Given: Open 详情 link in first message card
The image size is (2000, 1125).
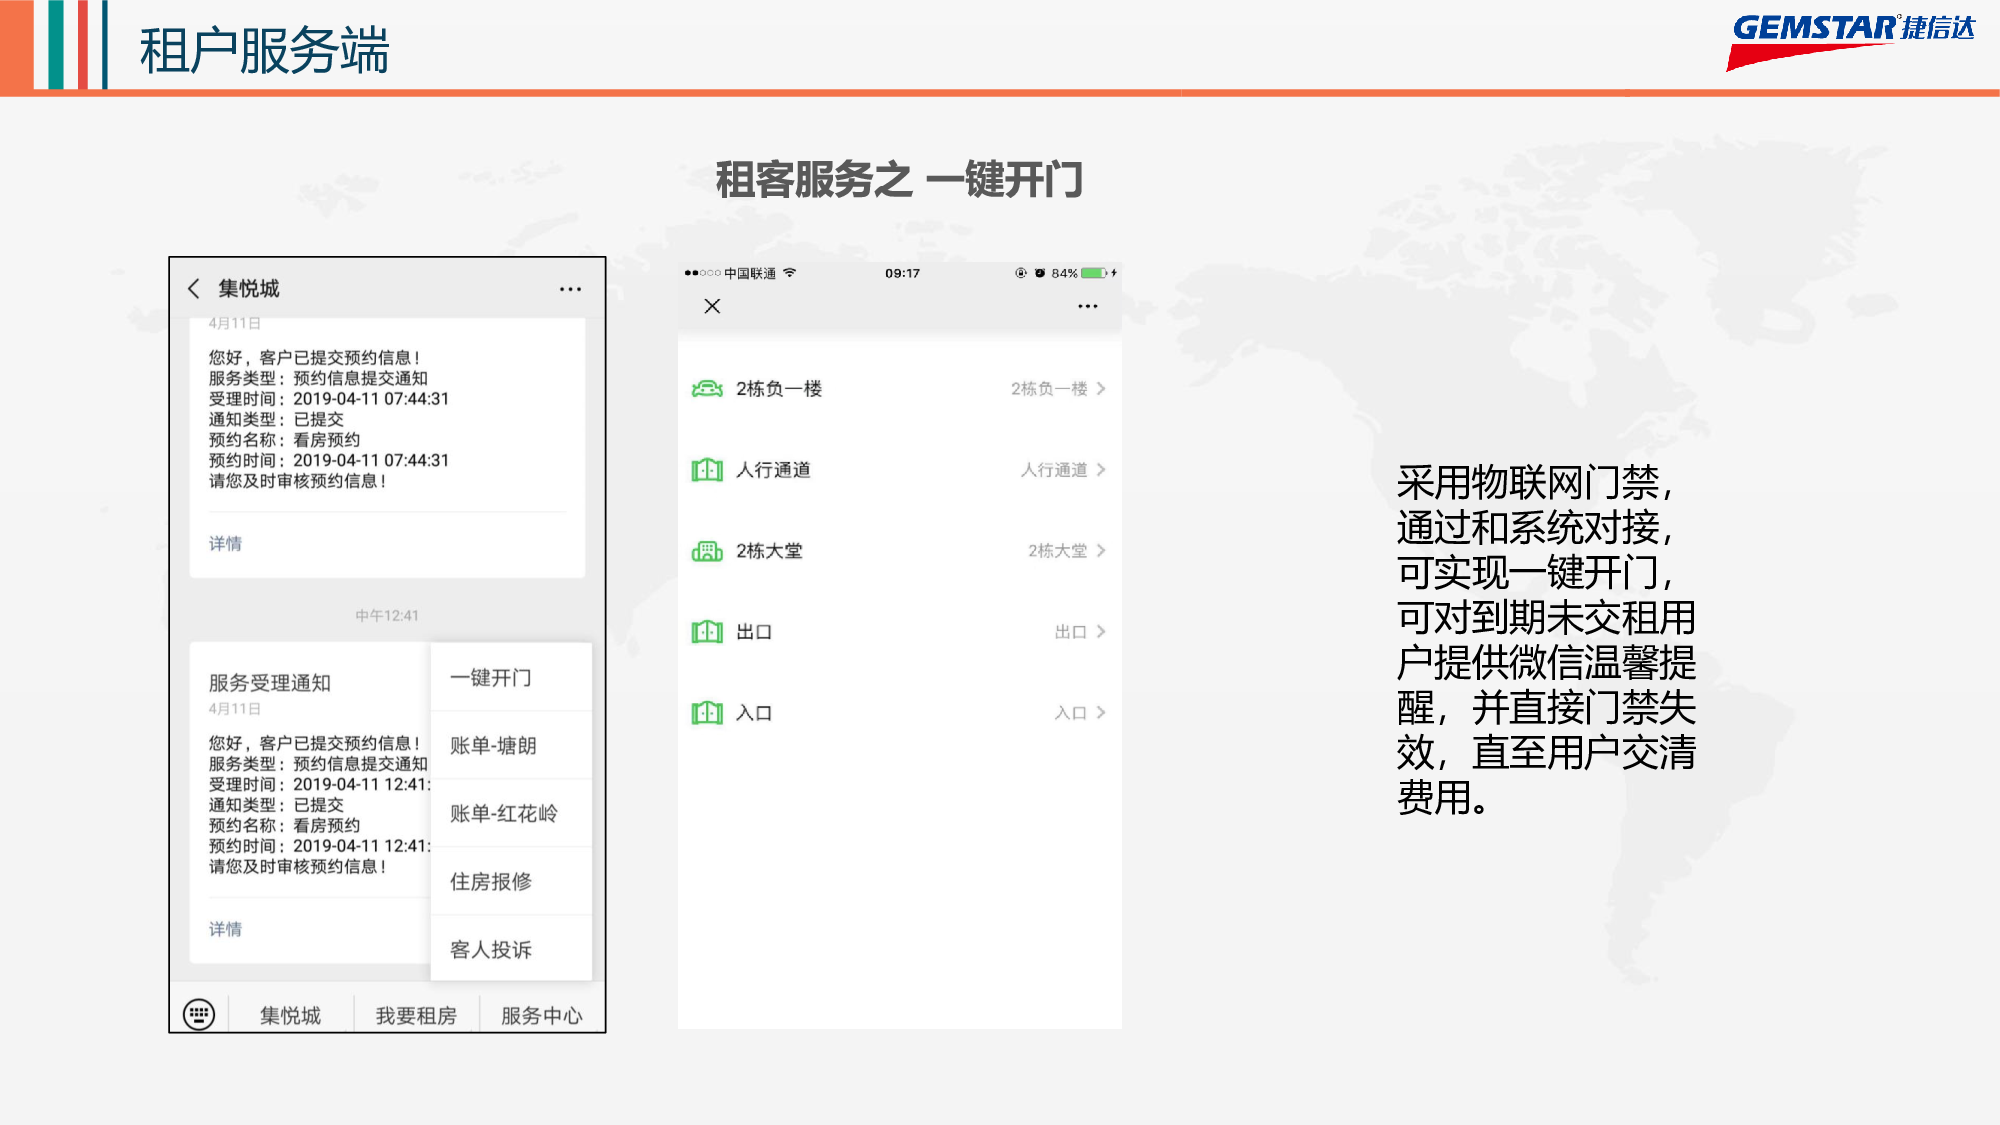Looking at the screenshot, I should [x=225, y=544].
